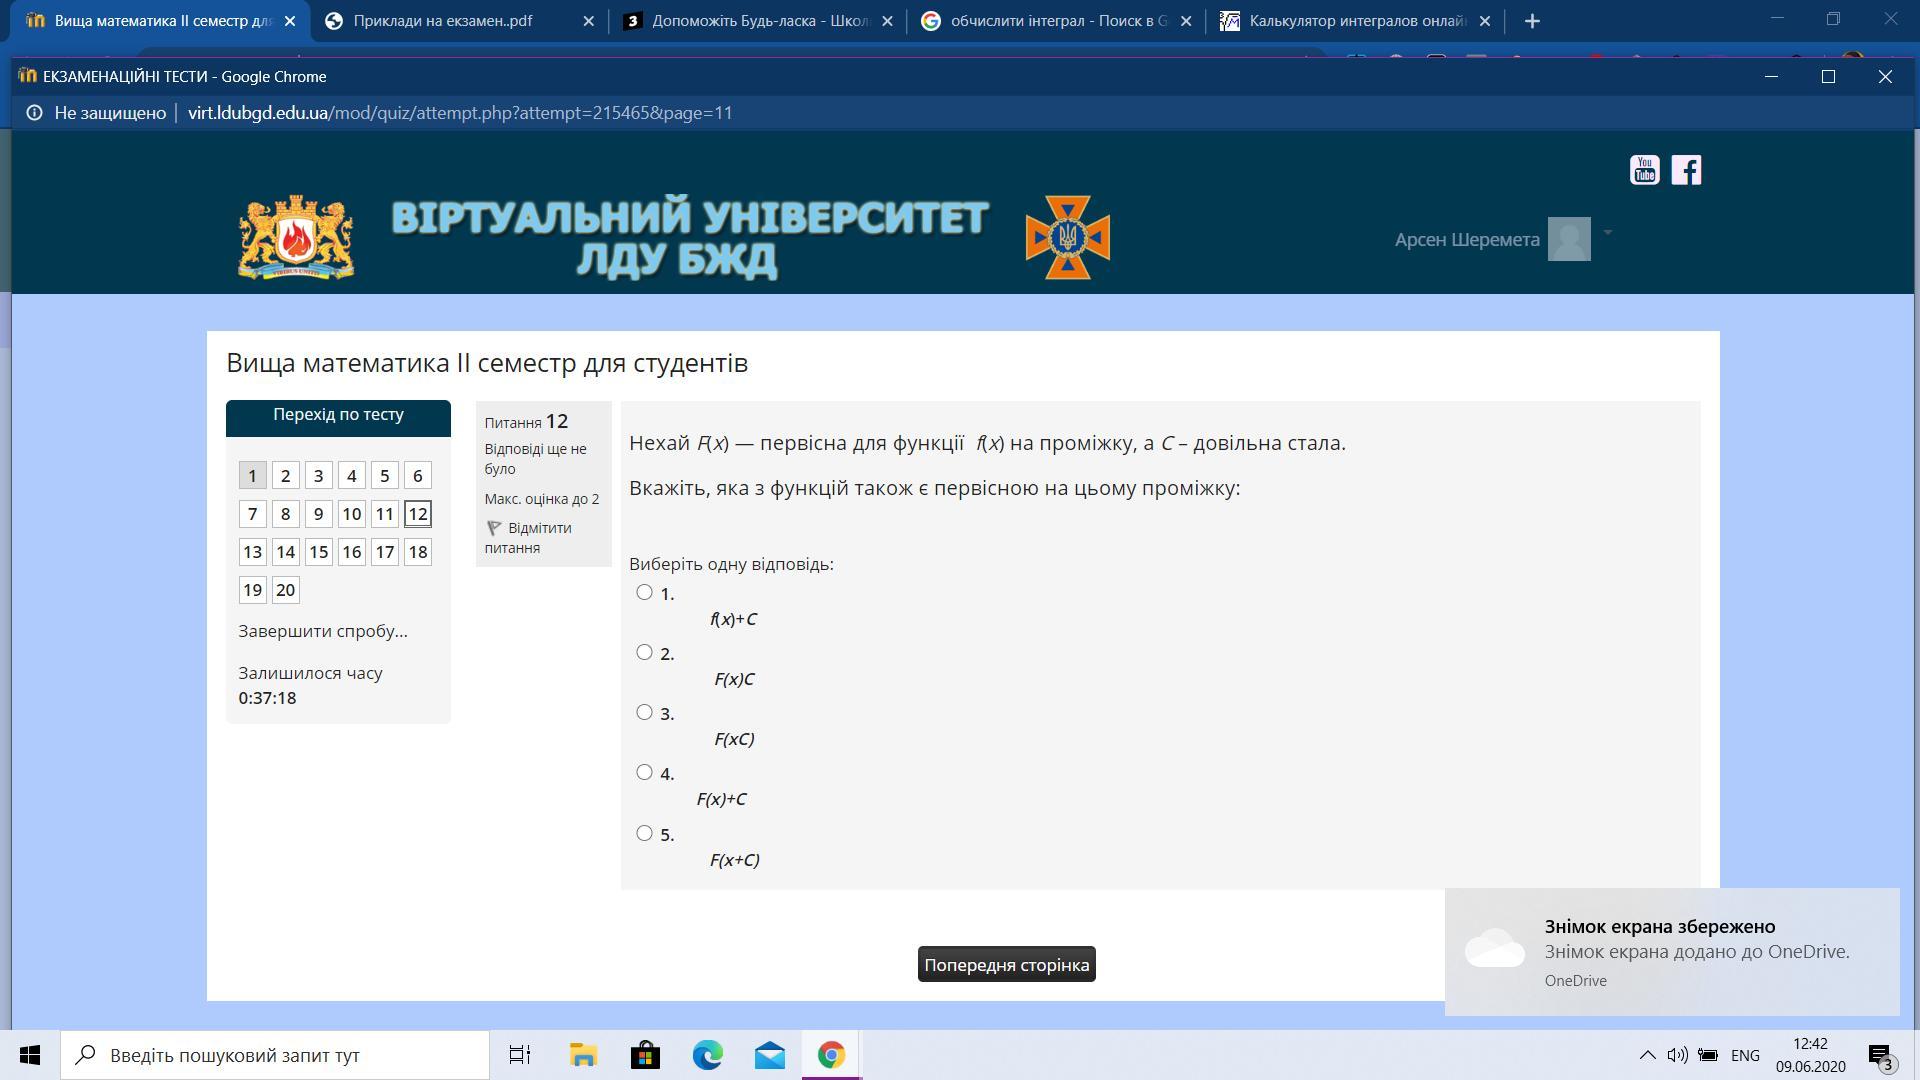Go to question 5 in navigation
The image size is (1920, 1080).
point(384,476)
